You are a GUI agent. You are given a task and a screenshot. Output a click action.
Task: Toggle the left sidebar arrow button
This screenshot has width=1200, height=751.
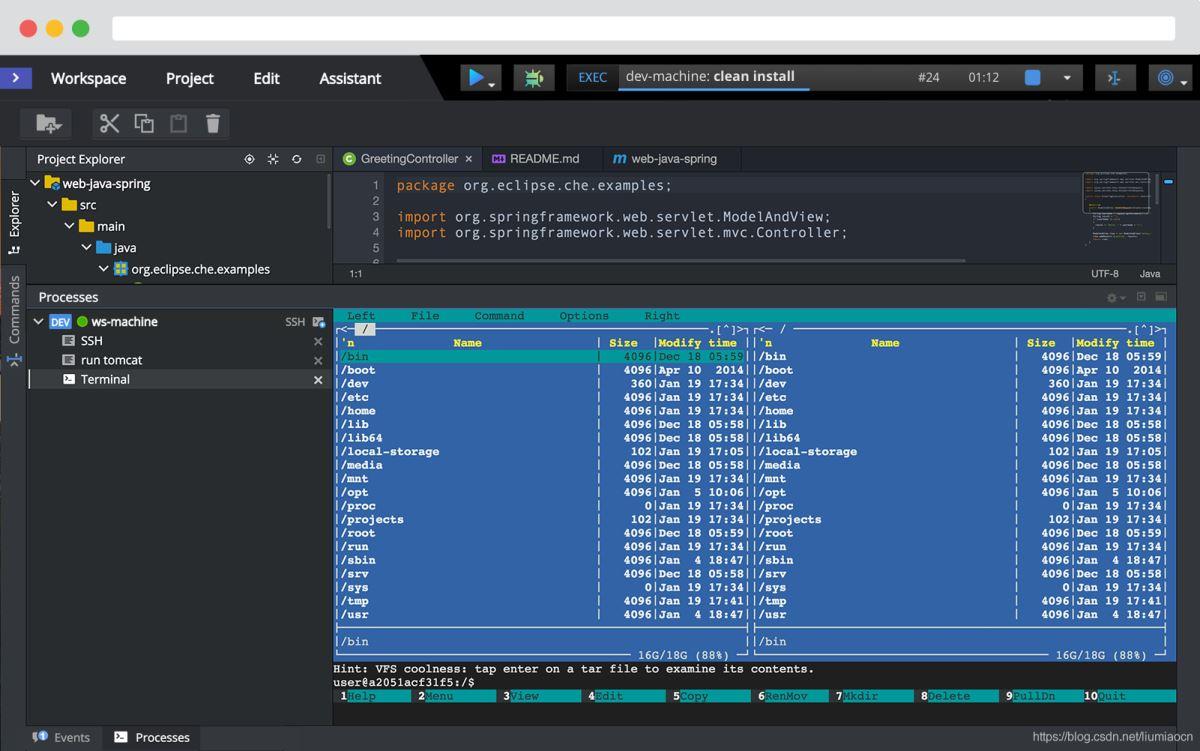16,77
